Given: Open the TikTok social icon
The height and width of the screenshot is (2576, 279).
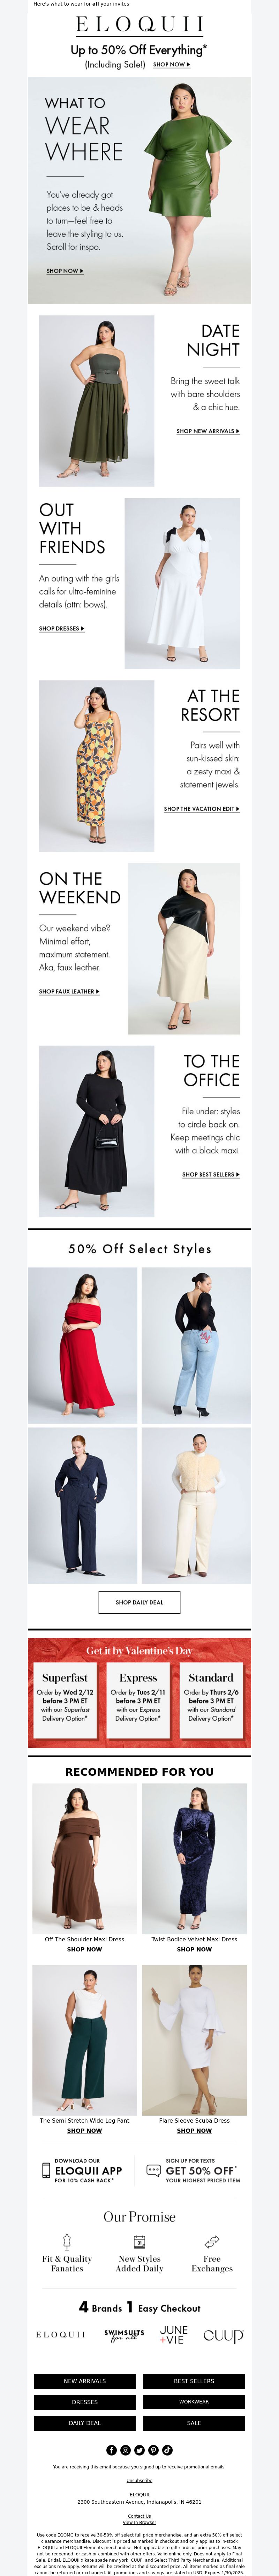Looking at the screenshot, I should point(167,2450).
